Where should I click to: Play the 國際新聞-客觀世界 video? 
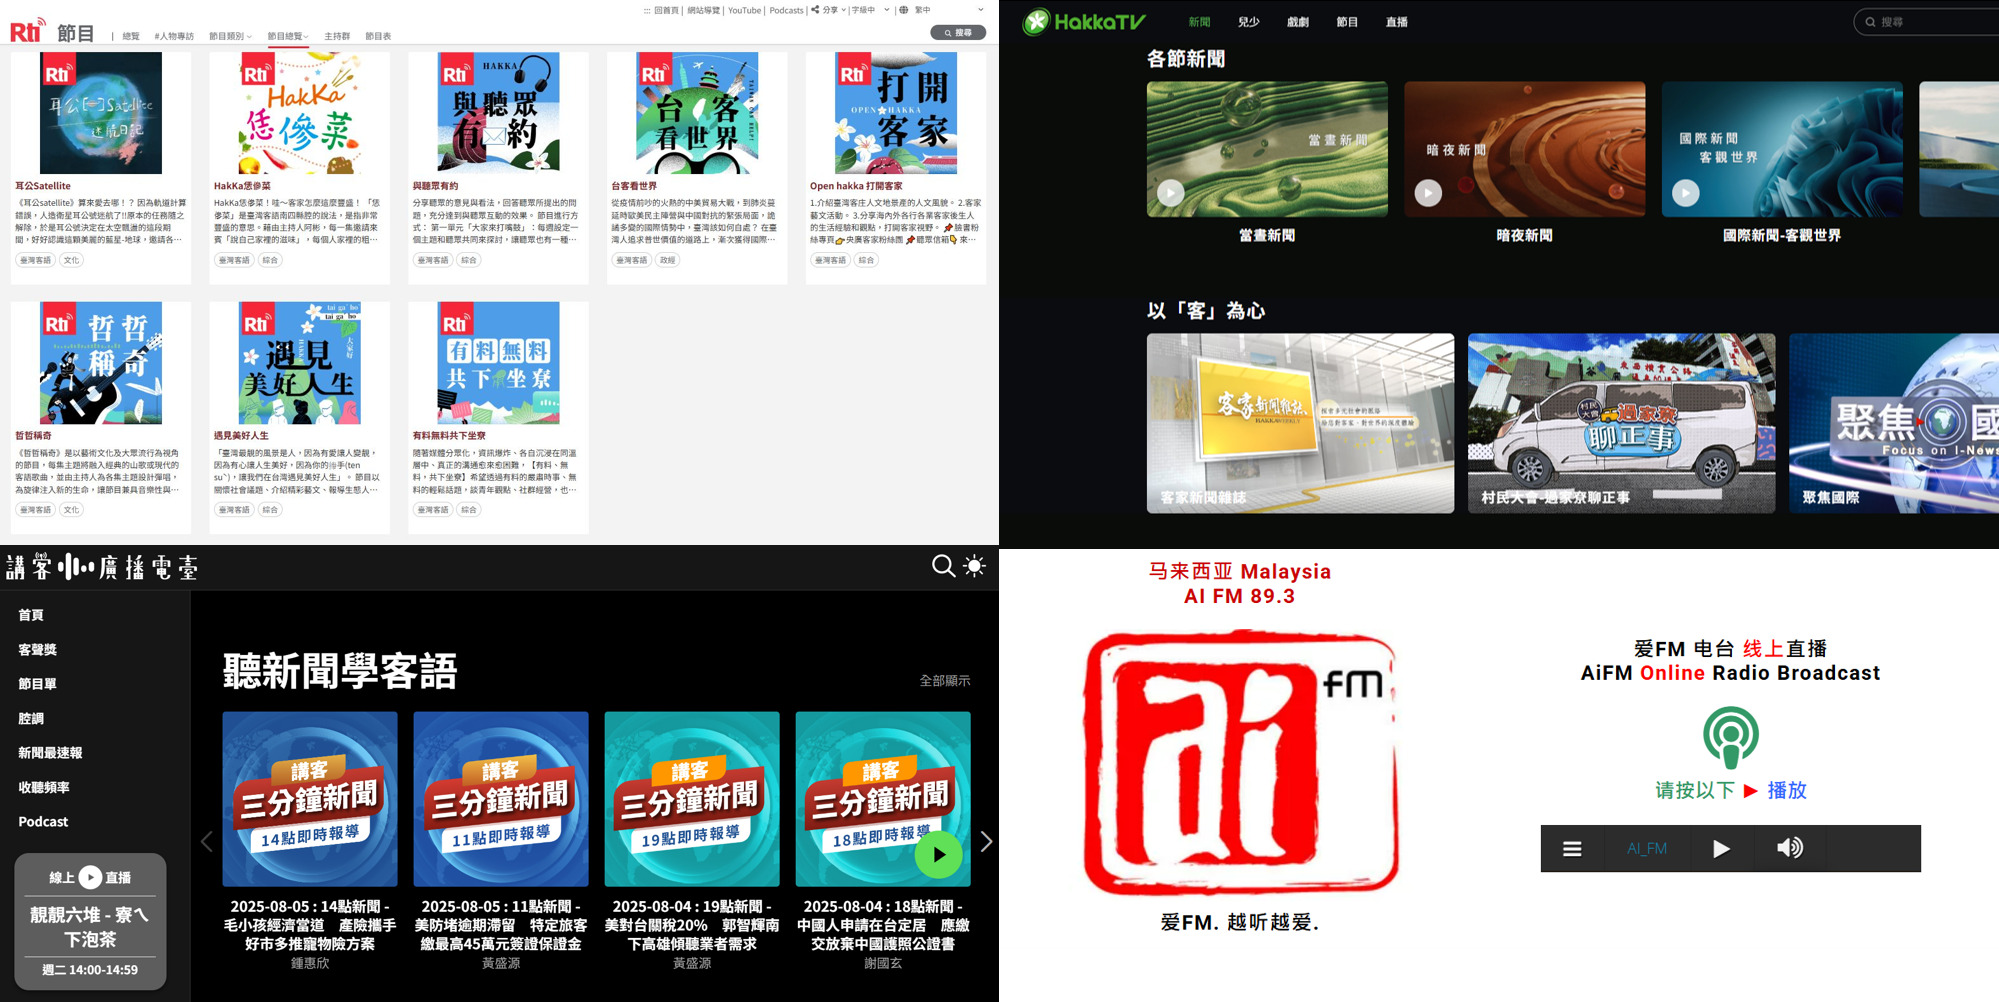[x=1686, y=193]
